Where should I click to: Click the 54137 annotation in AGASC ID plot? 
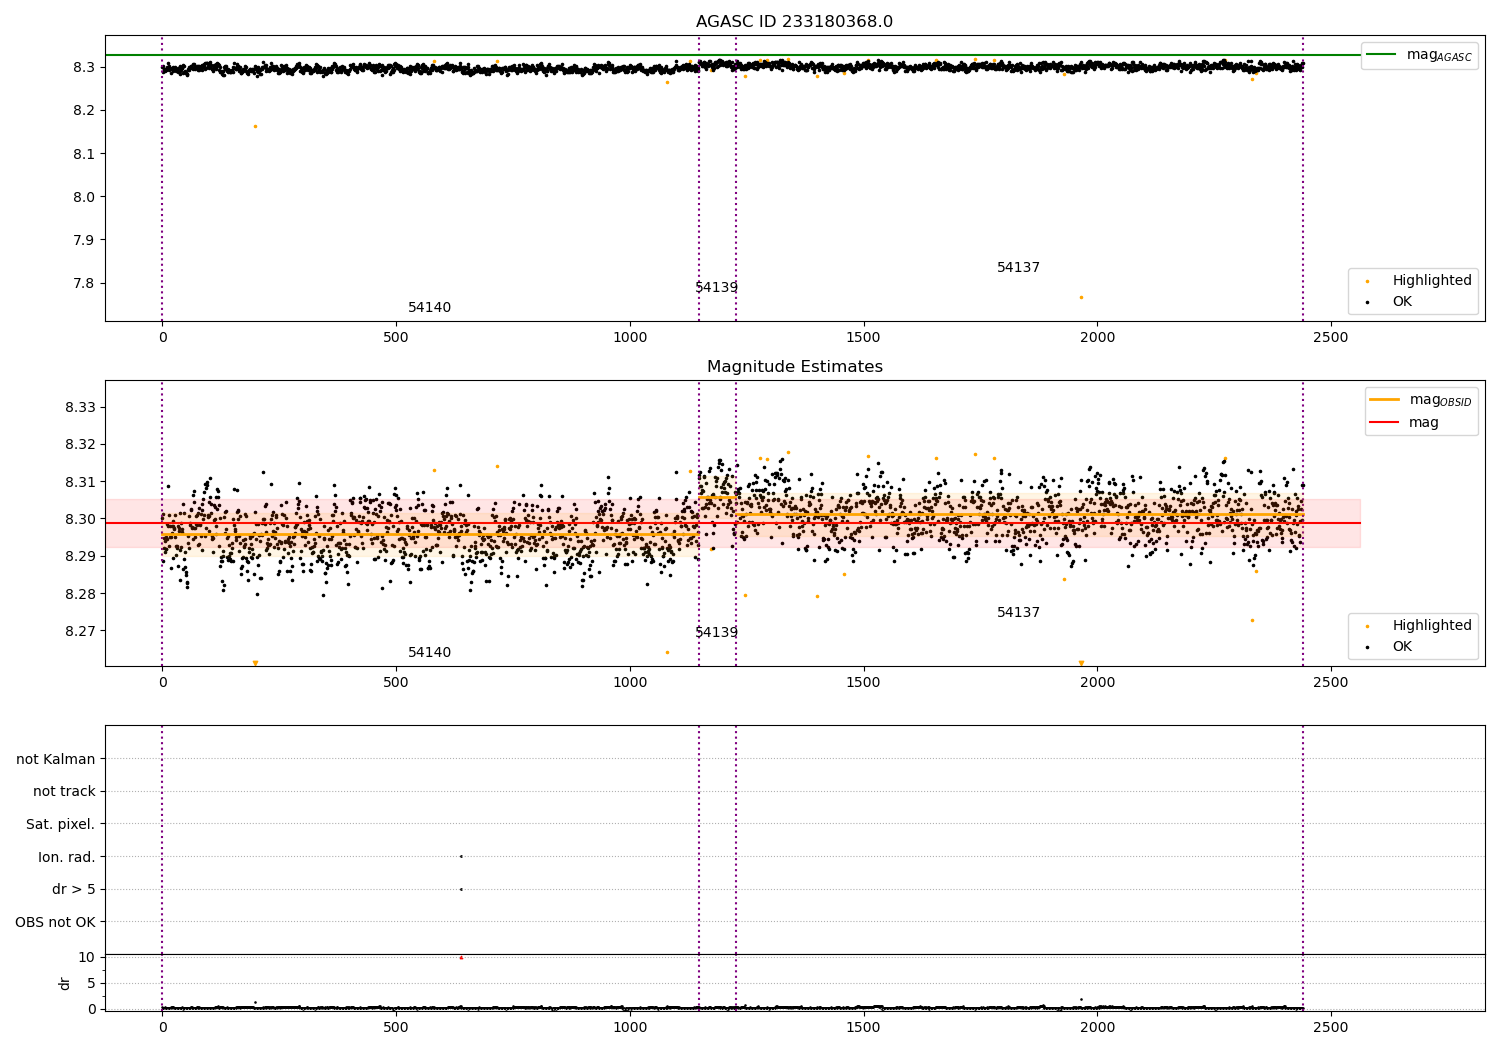point(1018,268)
